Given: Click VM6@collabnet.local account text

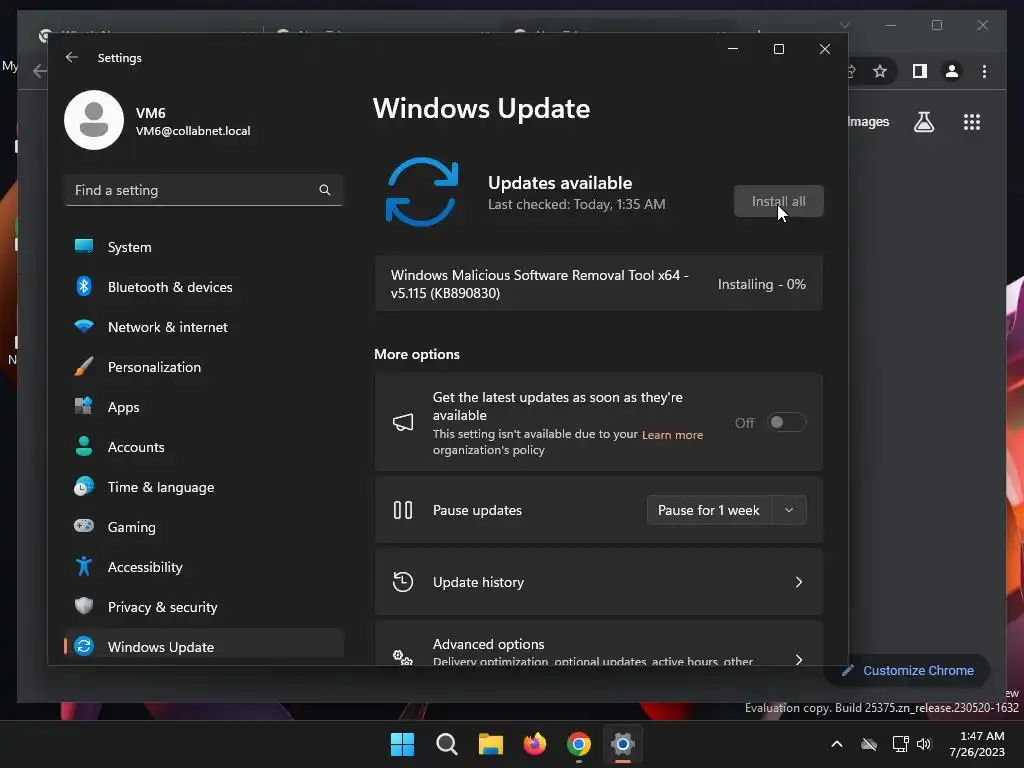Looking at the screenshot, I should pyautogui.click(x=193, y=131).
